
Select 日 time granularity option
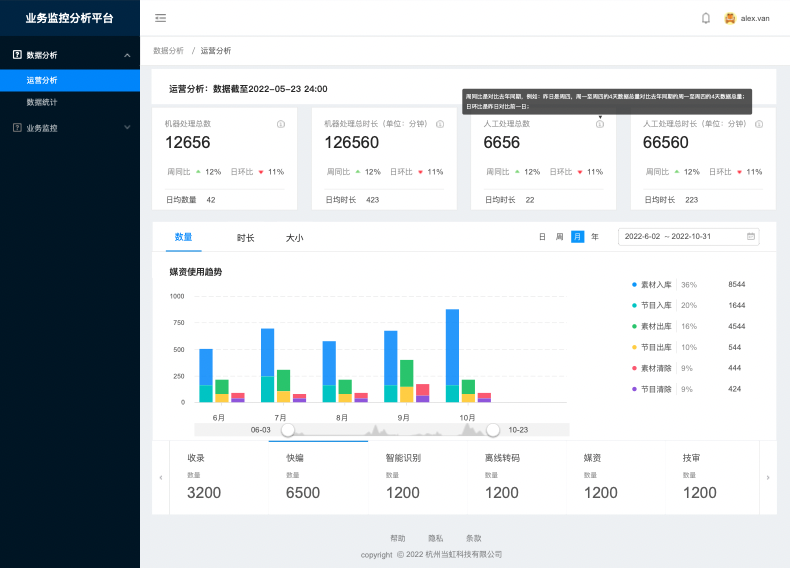pyautogui.click(x=542, y=237)
